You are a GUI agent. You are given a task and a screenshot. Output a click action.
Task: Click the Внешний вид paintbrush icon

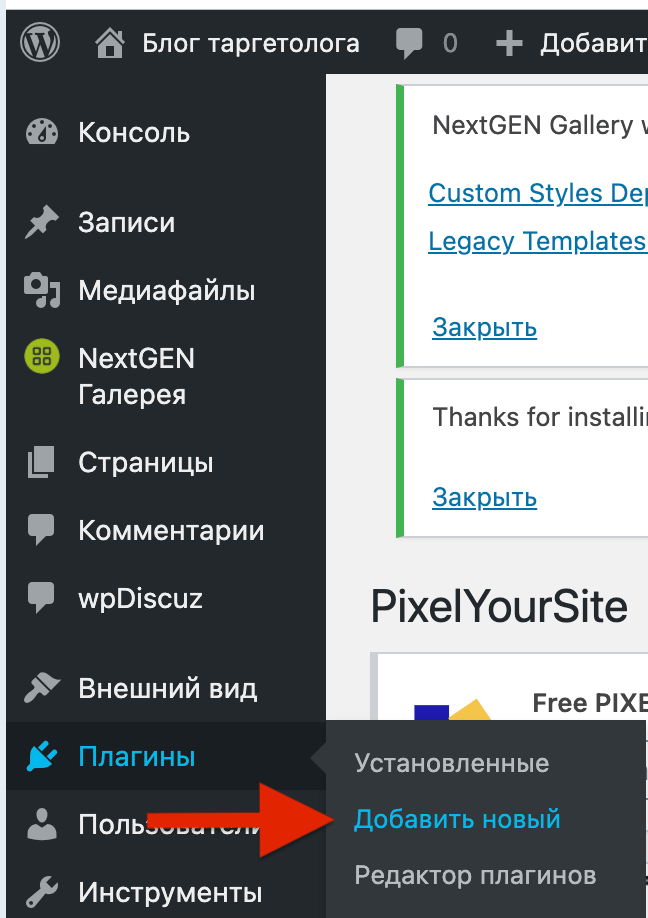(41, 689)
